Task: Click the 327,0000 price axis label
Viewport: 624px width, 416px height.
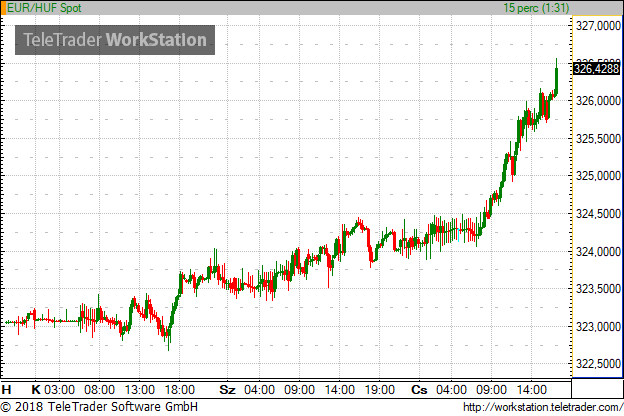Action: tap(598, 26)
